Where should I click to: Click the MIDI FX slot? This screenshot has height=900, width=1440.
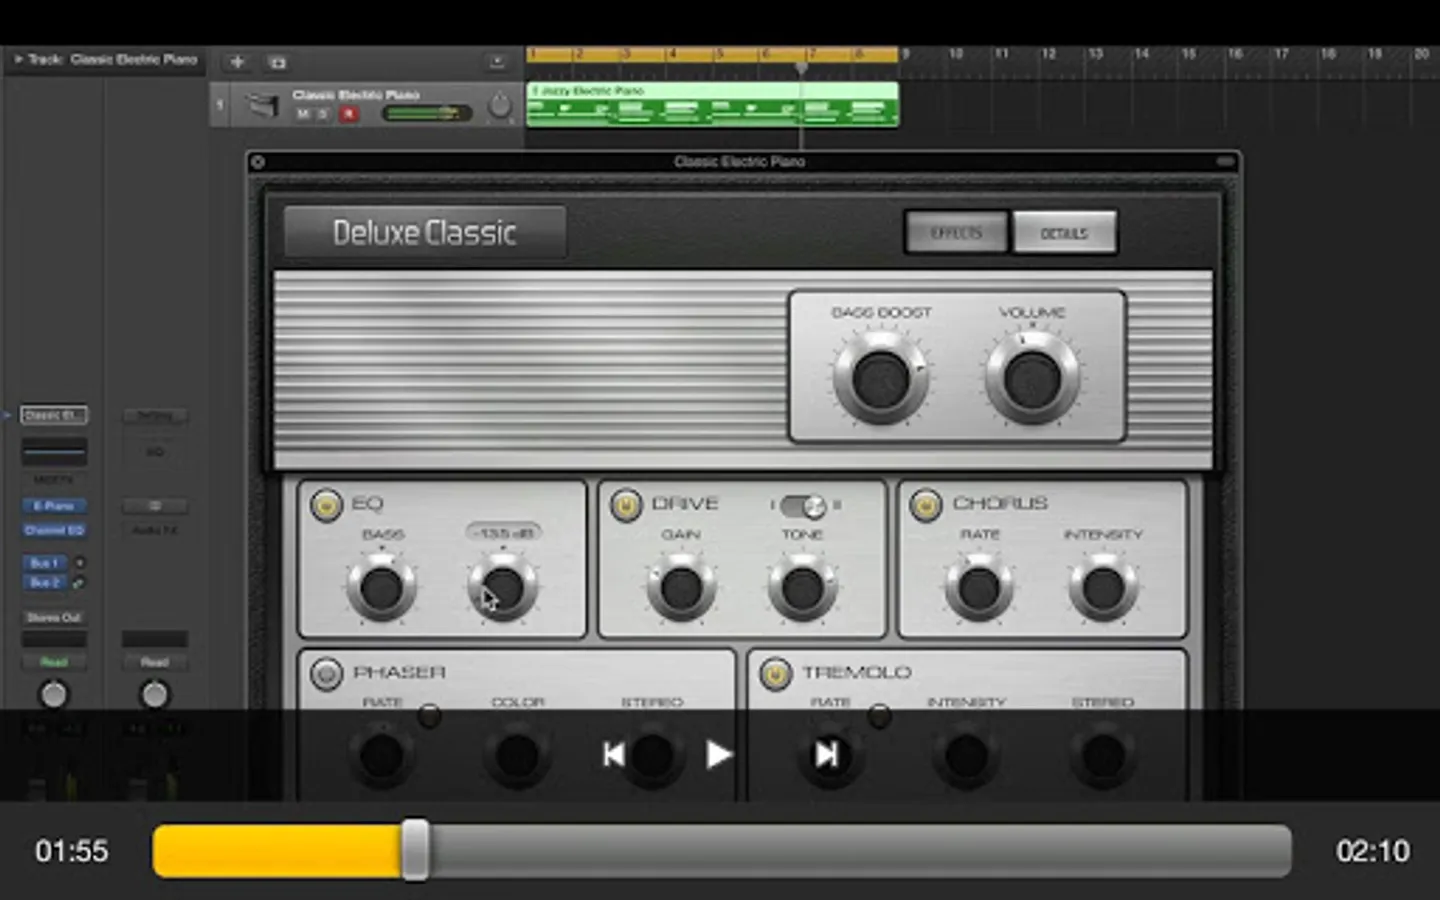point(54,480)
